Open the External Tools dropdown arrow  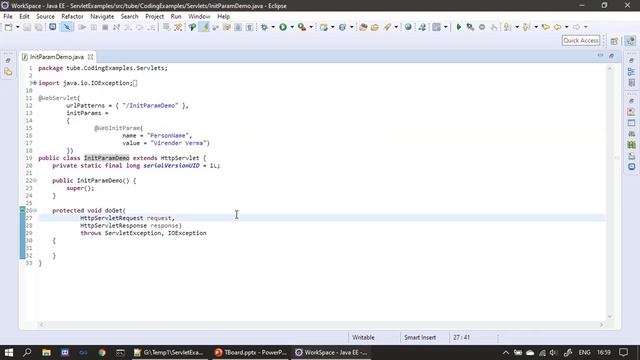click(x=311, y=27)
